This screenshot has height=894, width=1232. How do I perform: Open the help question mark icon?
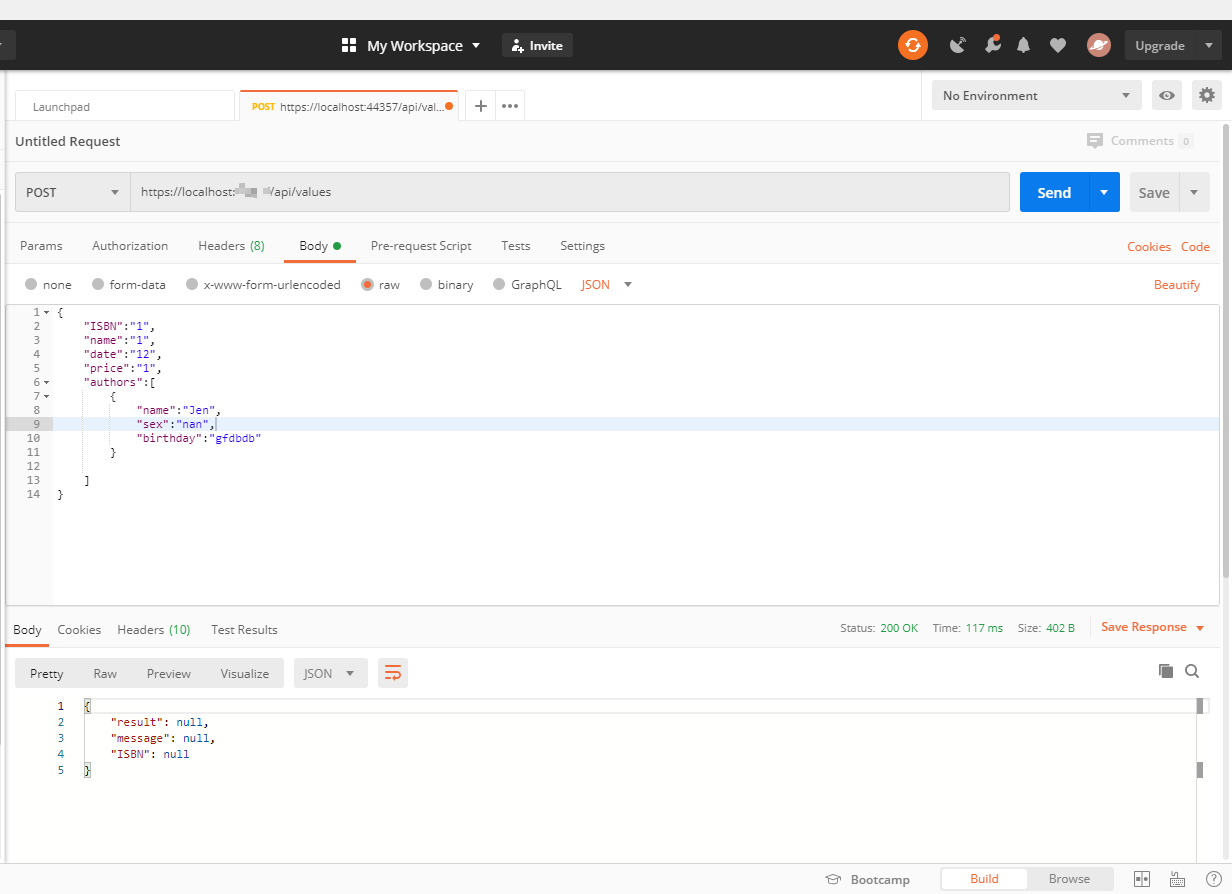[x=1213, y=879]
